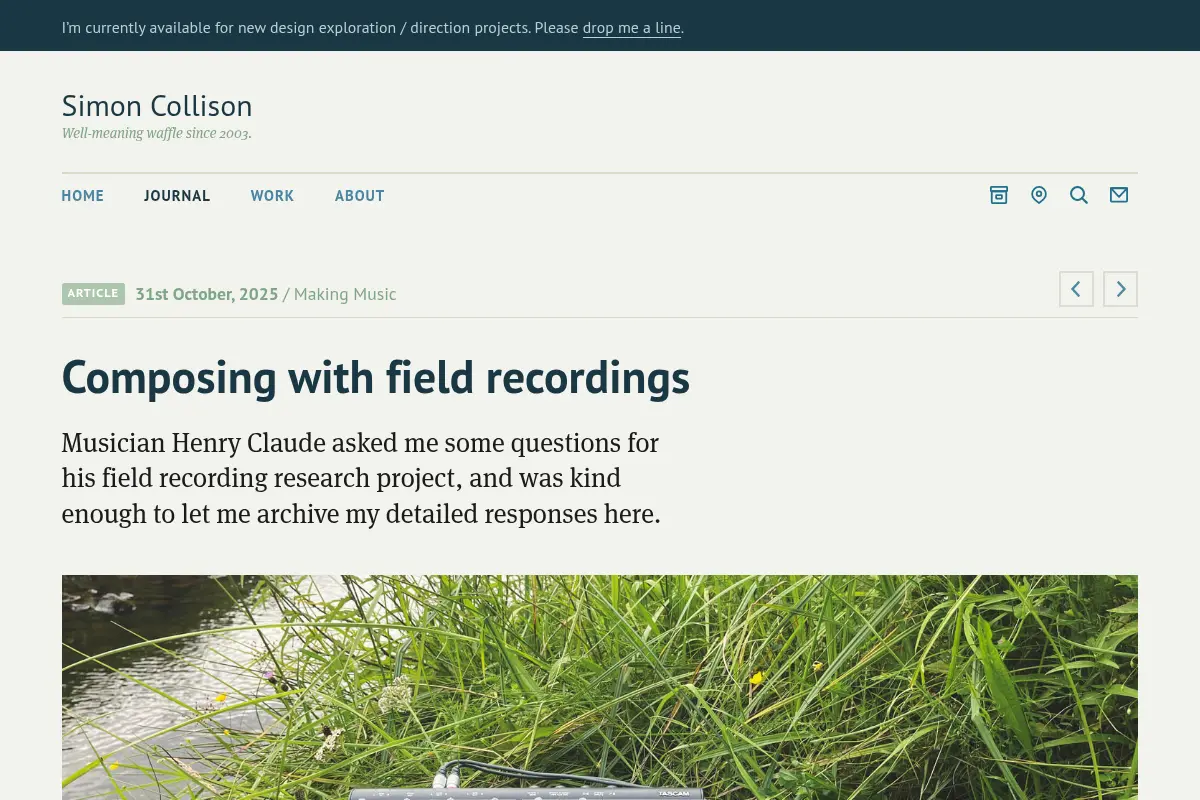Click the date 31st October, 2025
Screen dimensions: 1200x800
207,294
